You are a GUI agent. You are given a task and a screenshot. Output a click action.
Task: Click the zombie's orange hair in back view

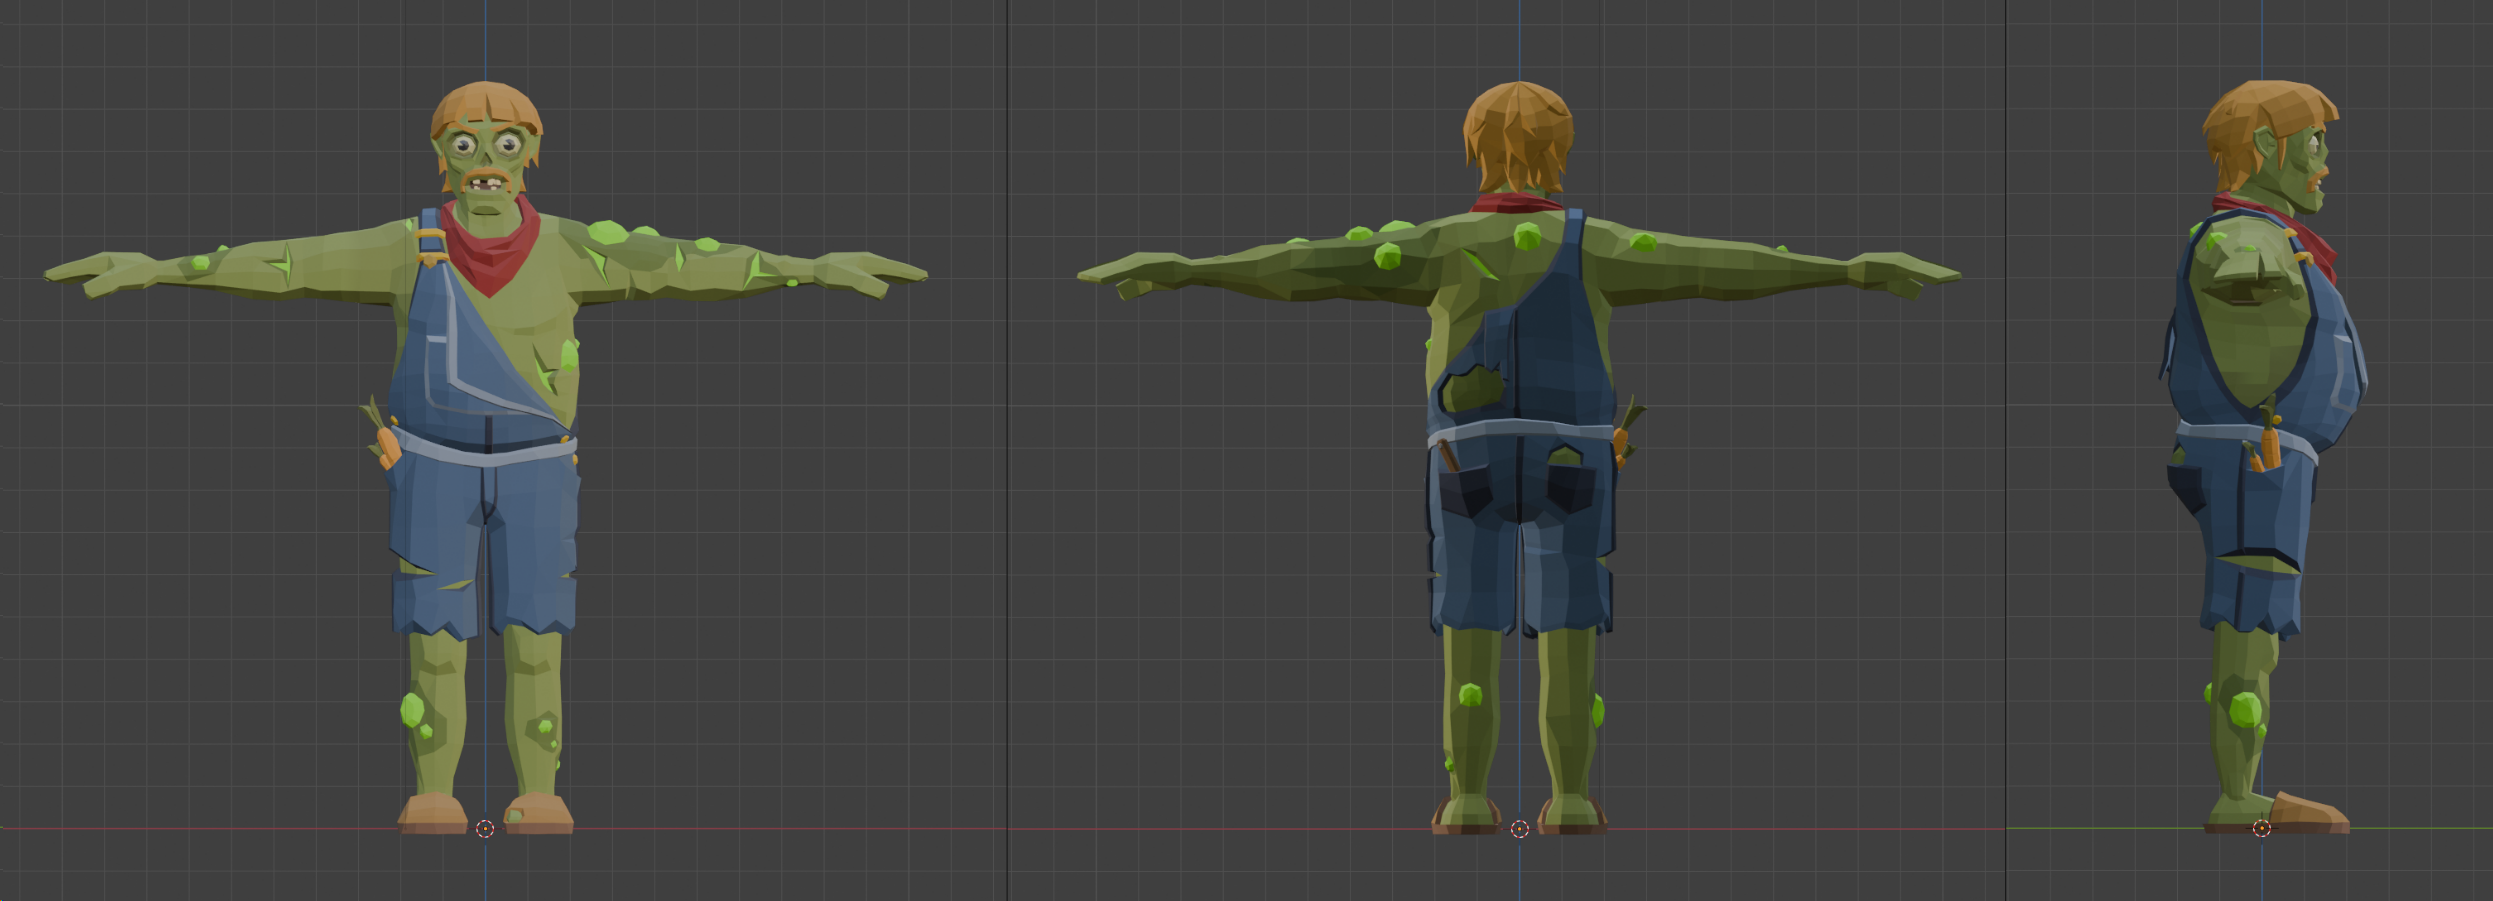(1518, 135)
